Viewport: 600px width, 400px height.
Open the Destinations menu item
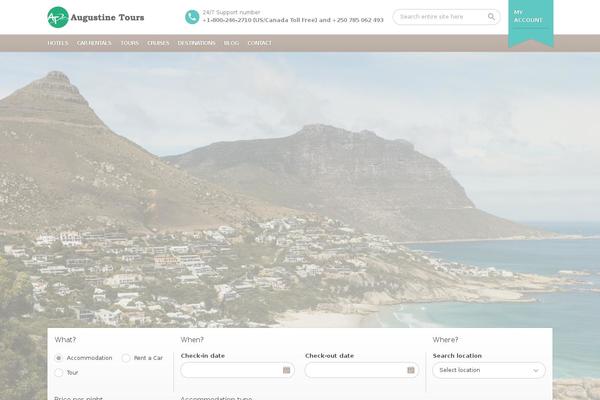tap(196, 43)
